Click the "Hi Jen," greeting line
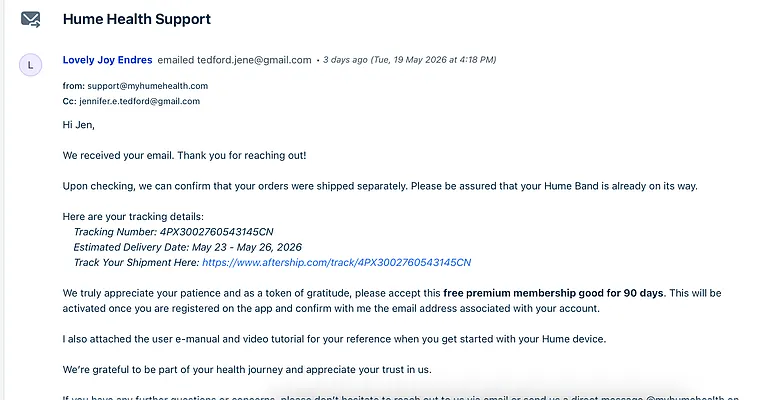This screenshot has height=400, width=774. tap(78, 125)
